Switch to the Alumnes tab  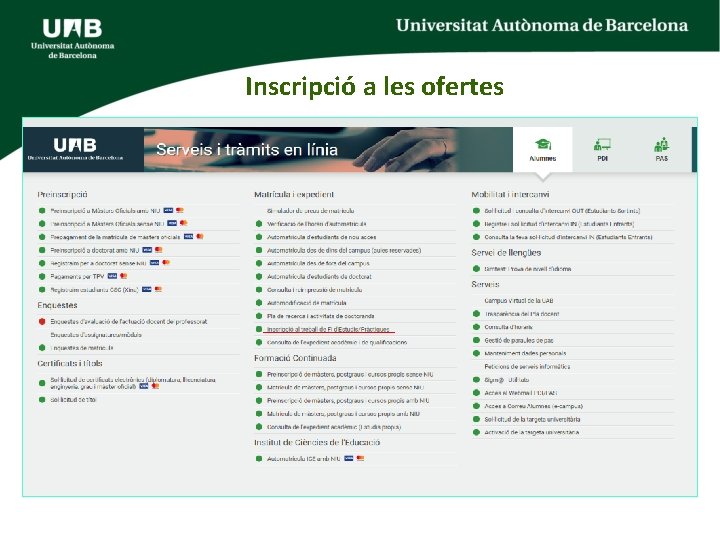pyautogui.click(x=542, y=150)
